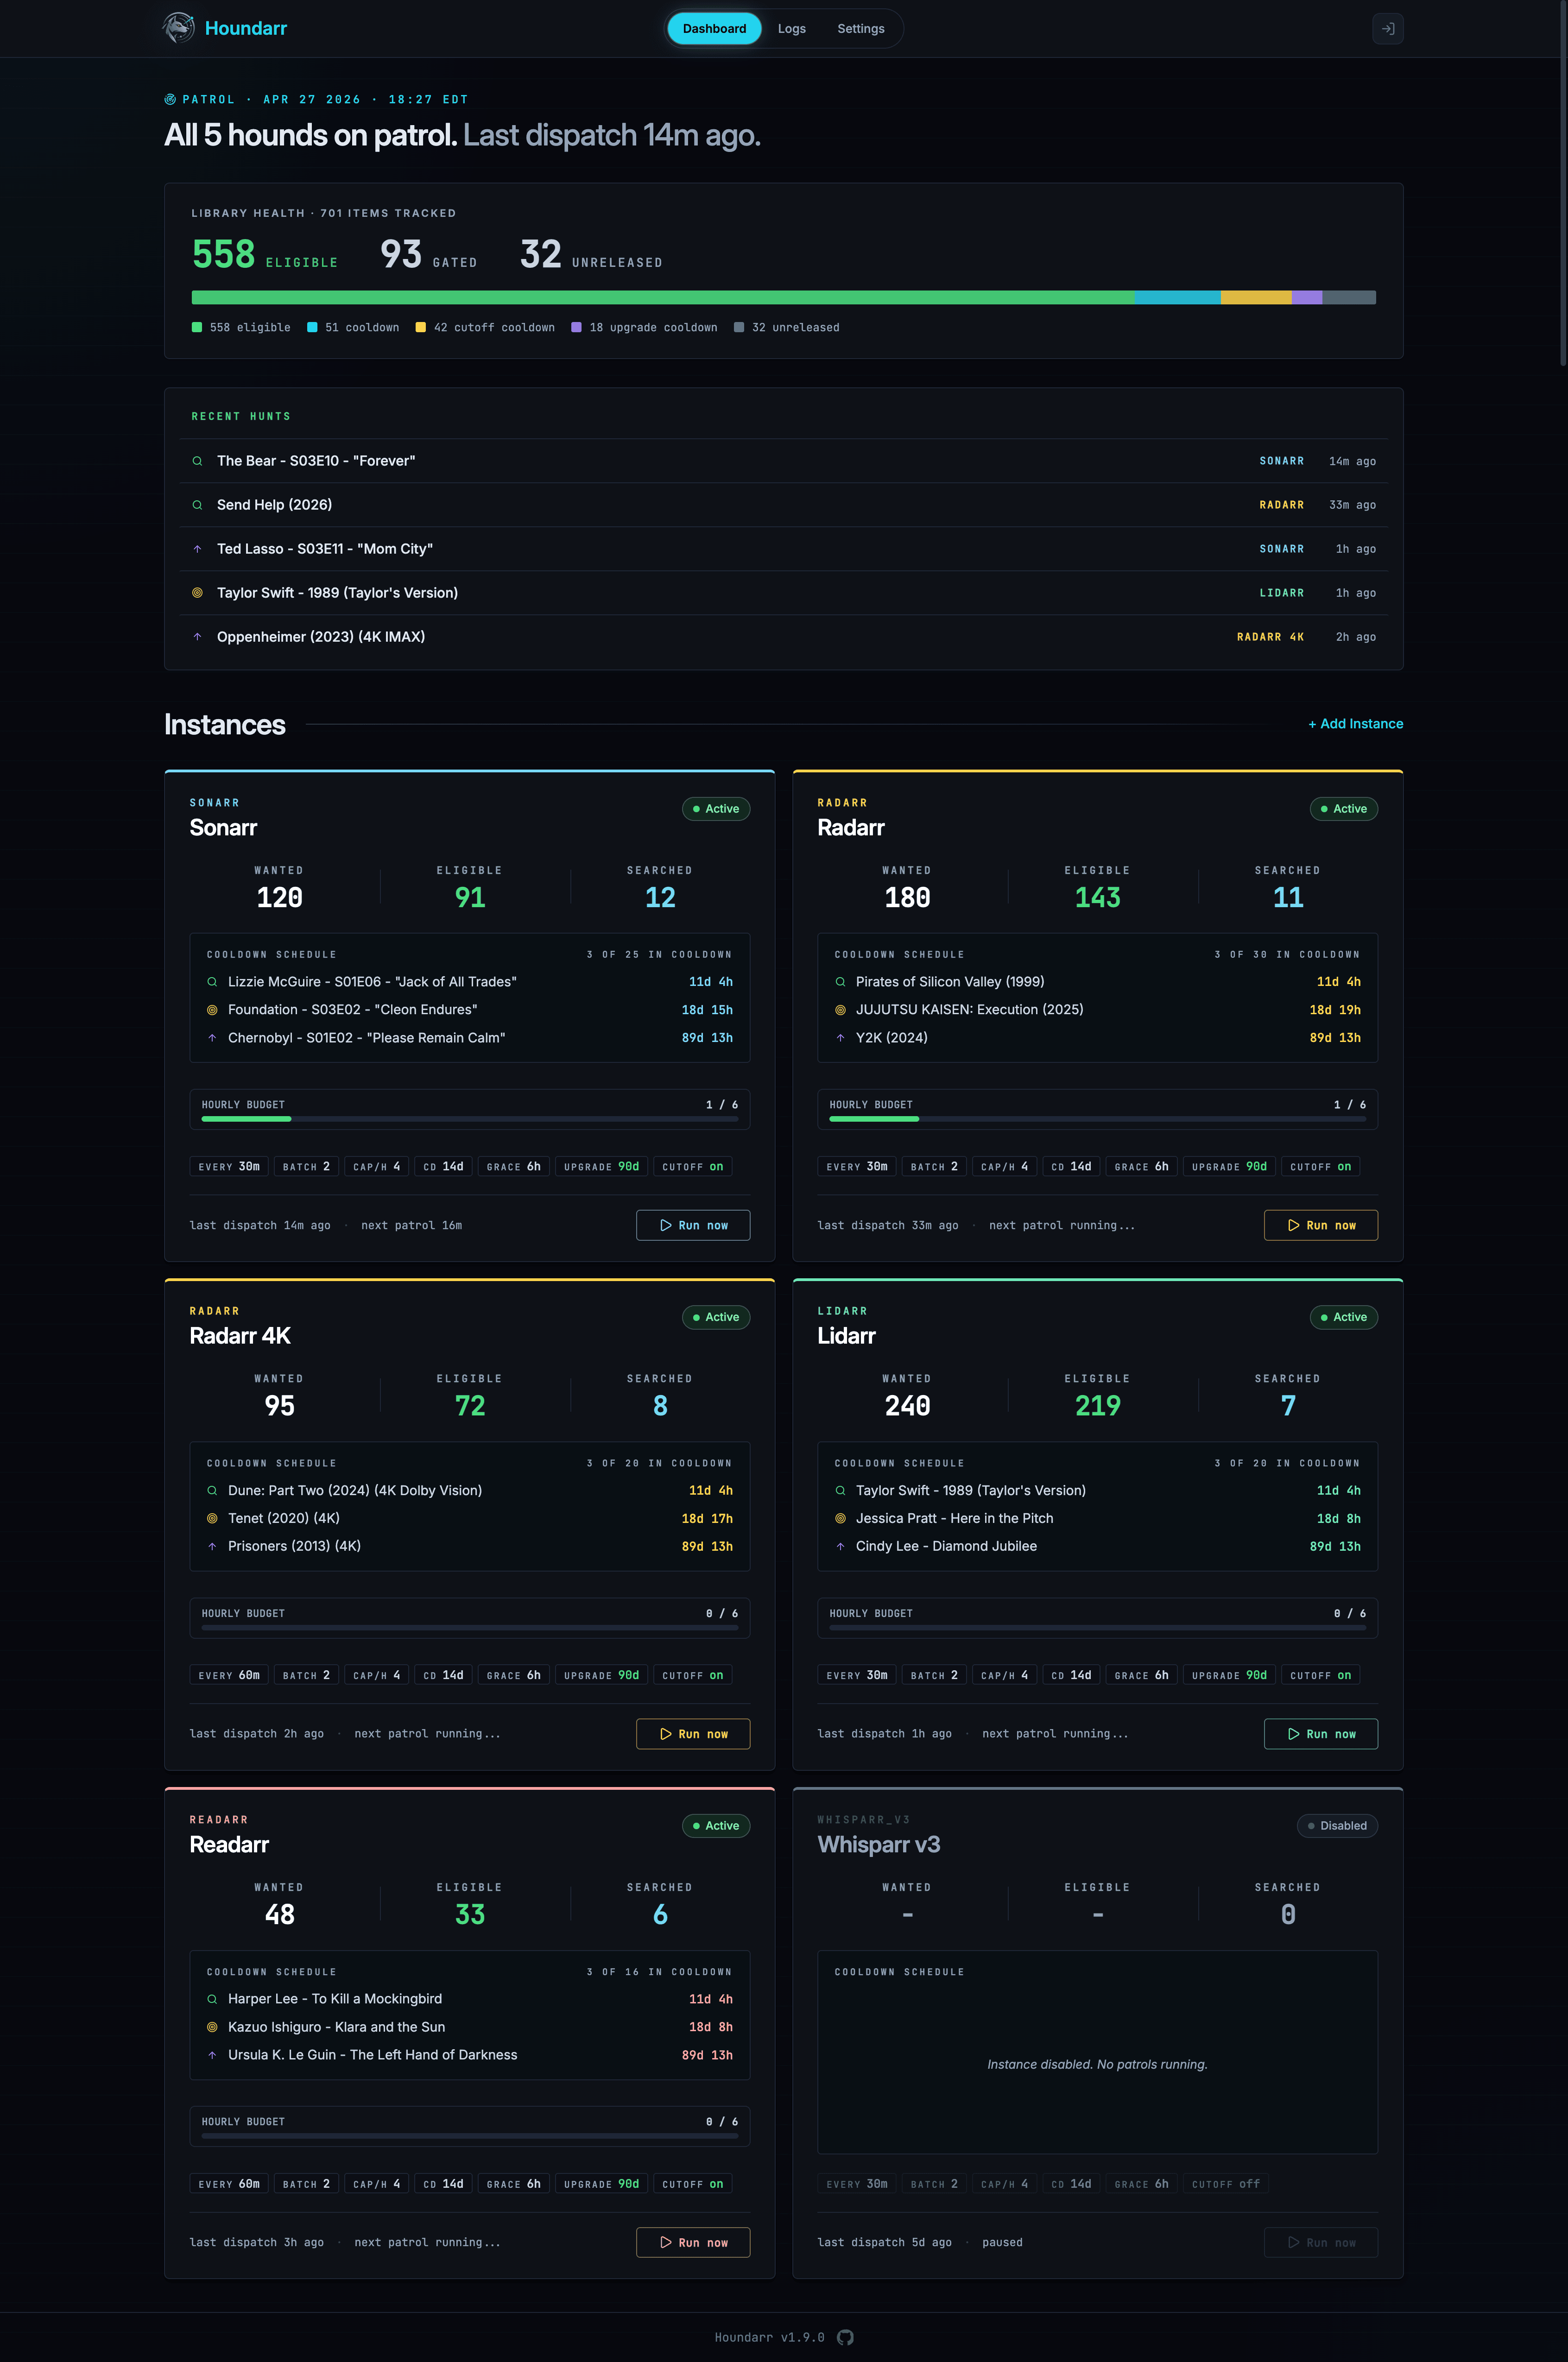Image resolution: width=1568 pixels, height=2362 pixels.
Task: Click the Instances section heading
Action: [x=225, y=724]
